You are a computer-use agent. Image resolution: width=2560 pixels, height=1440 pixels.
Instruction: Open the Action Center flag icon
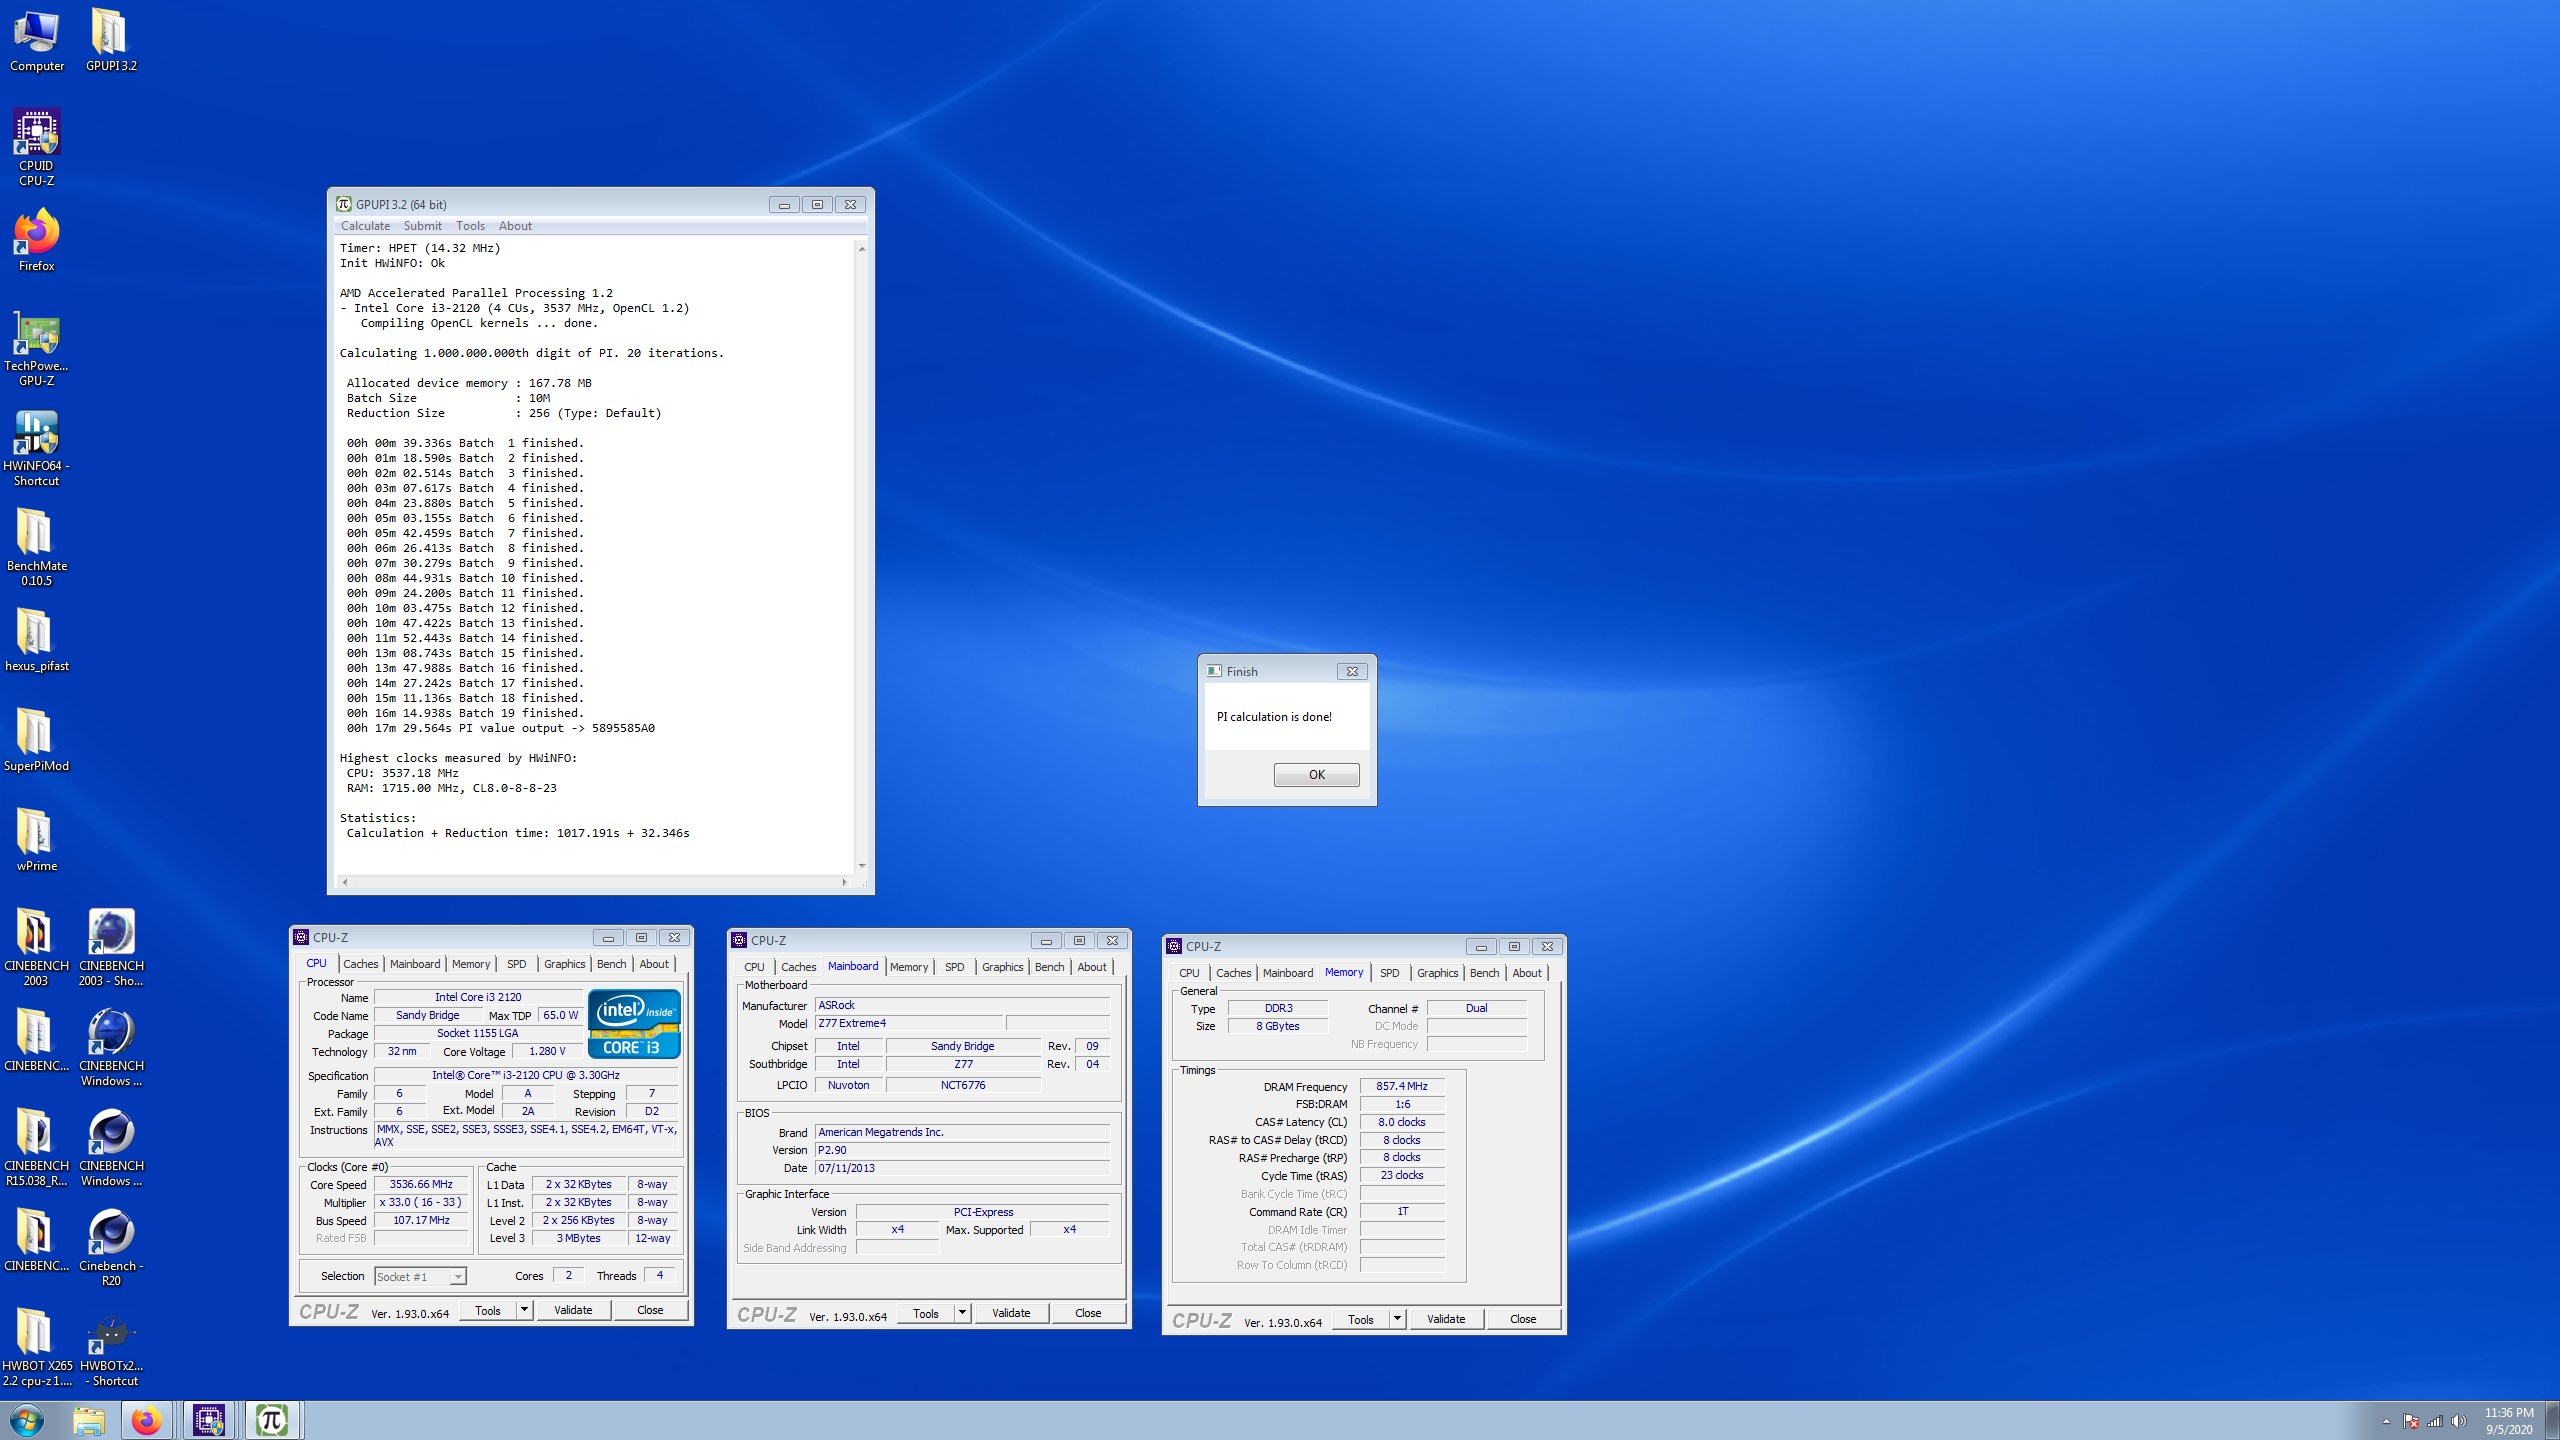[x=2411, y=1421]
